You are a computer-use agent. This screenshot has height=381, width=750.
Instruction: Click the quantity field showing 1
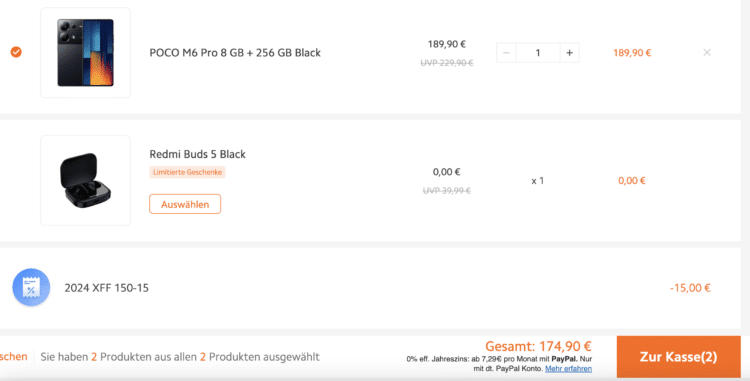pyautogui.click(x=538, y=53)
